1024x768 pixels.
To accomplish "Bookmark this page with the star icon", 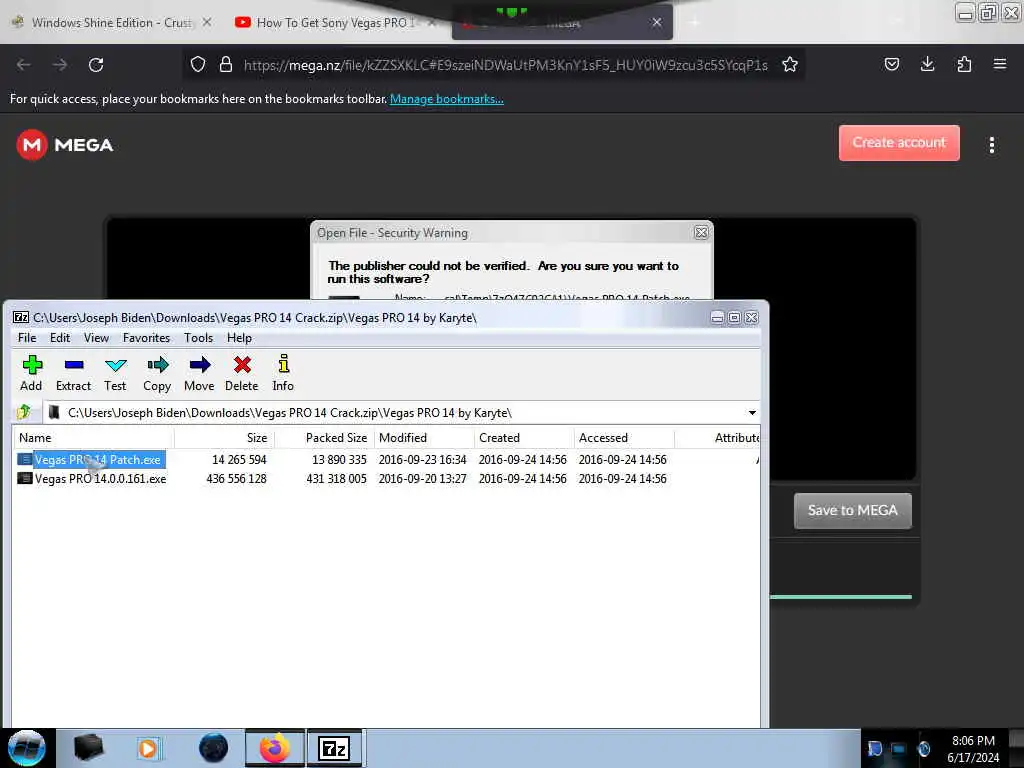I will click(790, 64).
